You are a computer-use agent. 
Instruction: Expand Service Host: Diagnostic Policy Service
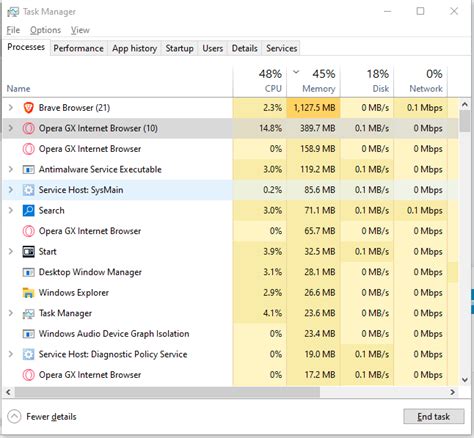tap(11, 354)
